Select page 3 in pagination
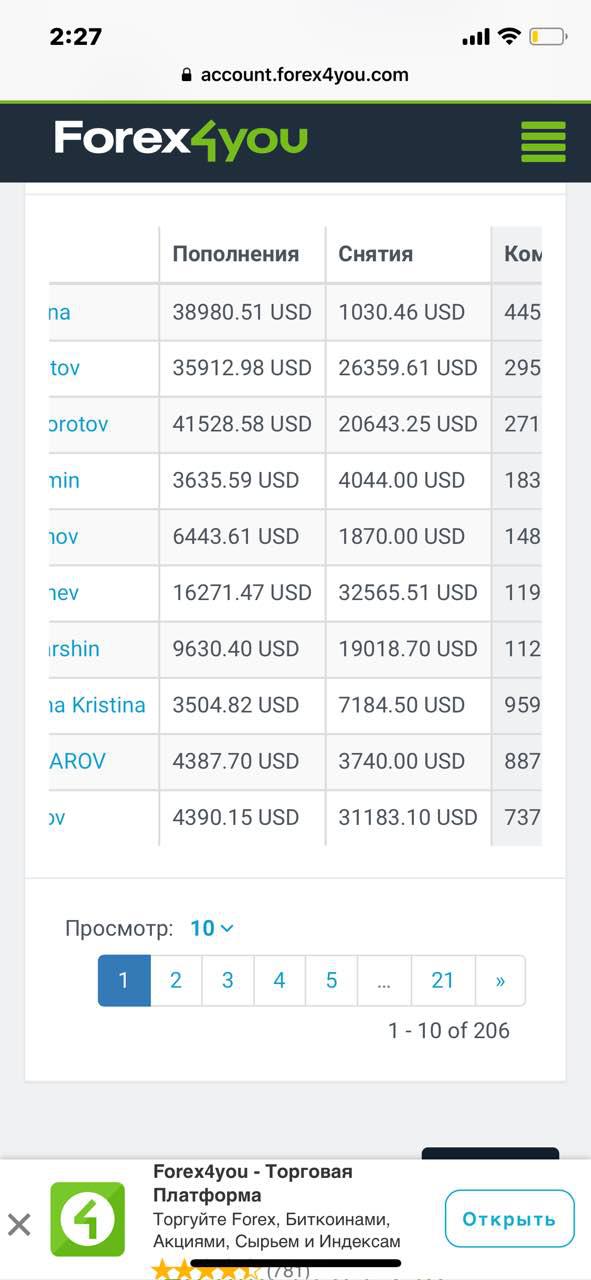 tap(228, 981)
